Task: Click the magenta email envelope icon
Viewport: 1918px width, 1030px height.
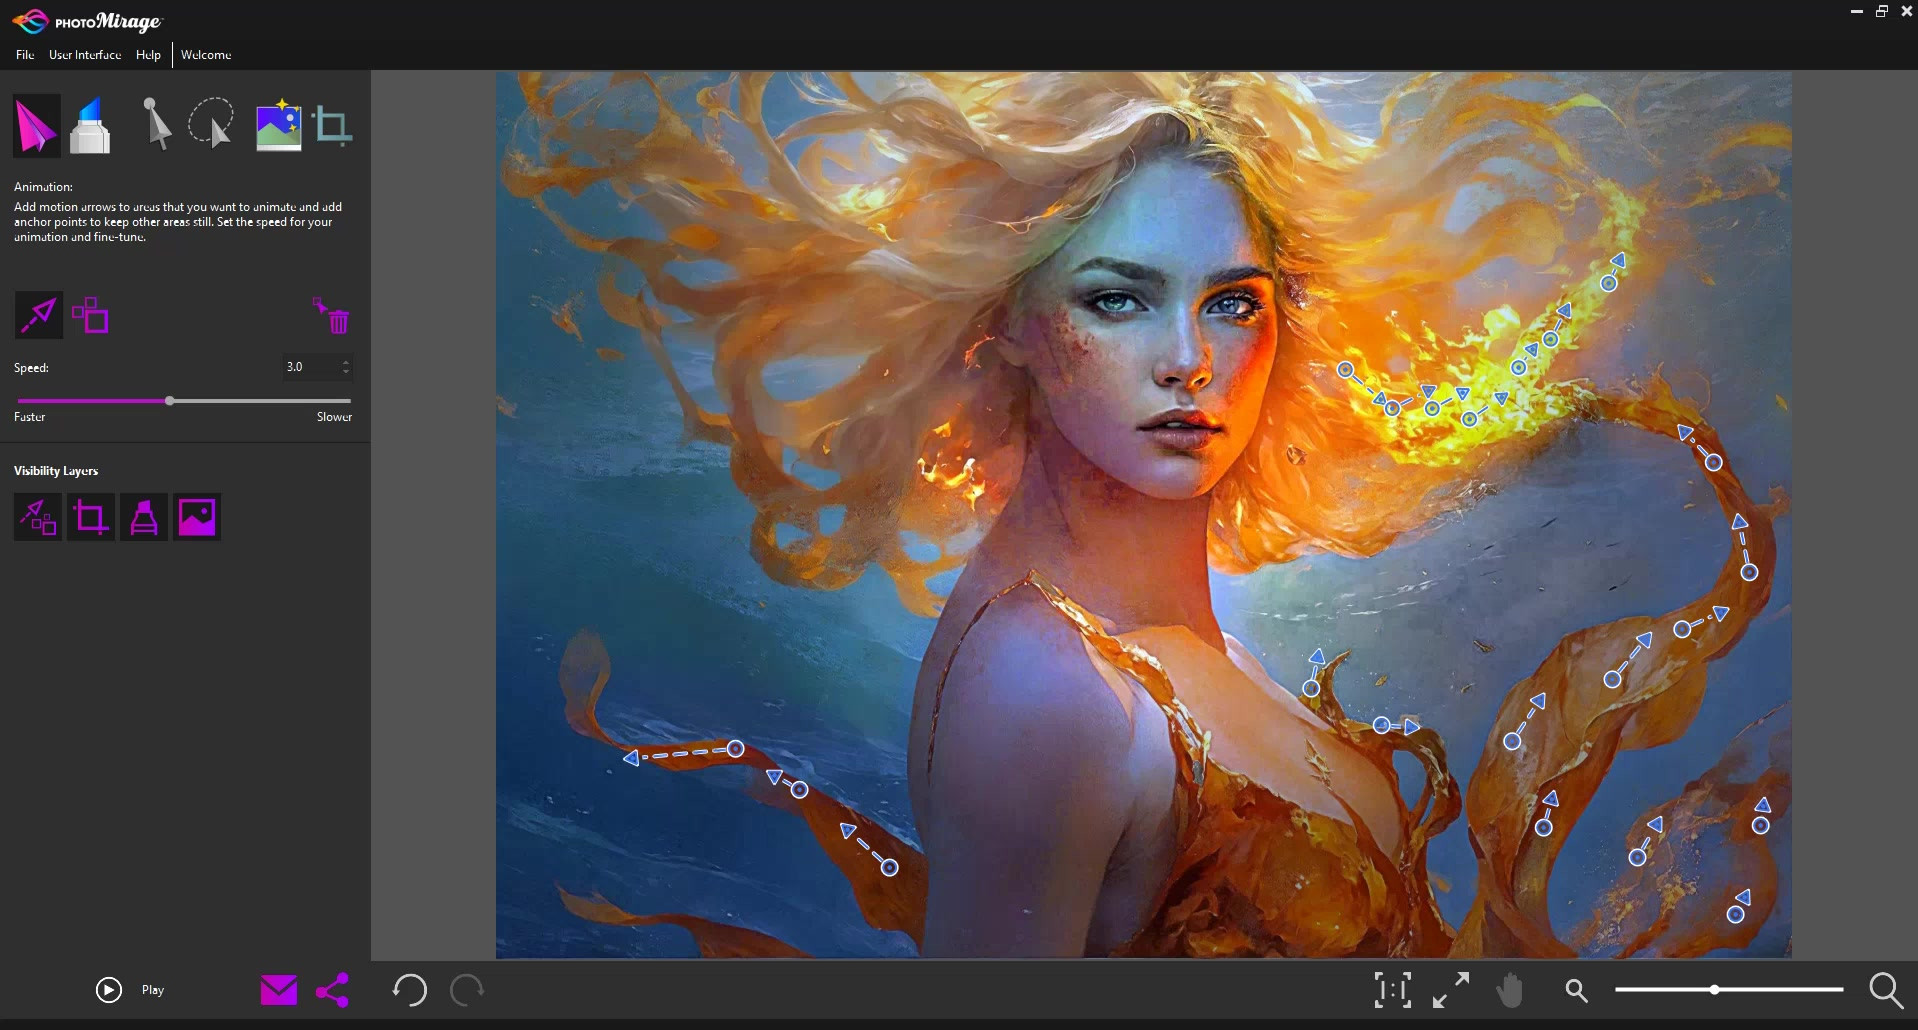Action: [279, 990]
